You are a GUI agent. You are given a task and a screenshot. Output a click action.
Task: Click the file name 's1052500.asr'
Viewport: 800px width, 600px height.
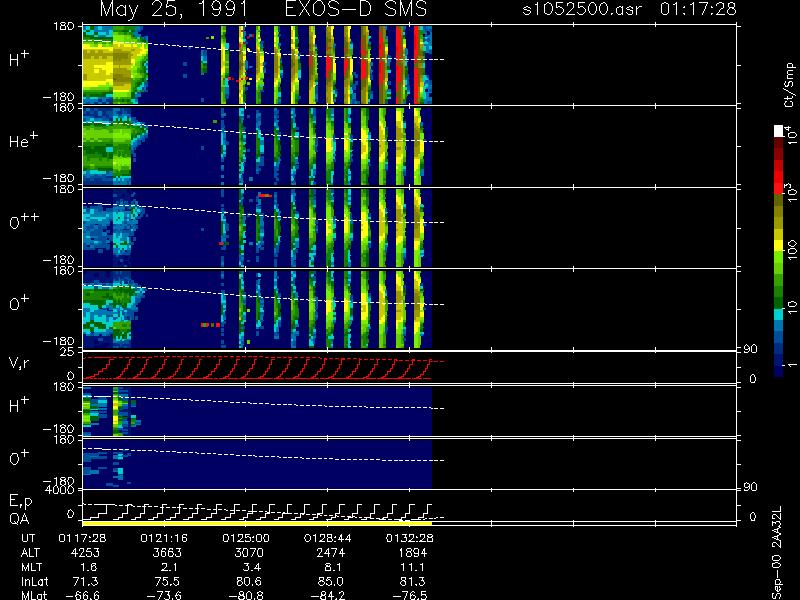click(x=582, y=9)
